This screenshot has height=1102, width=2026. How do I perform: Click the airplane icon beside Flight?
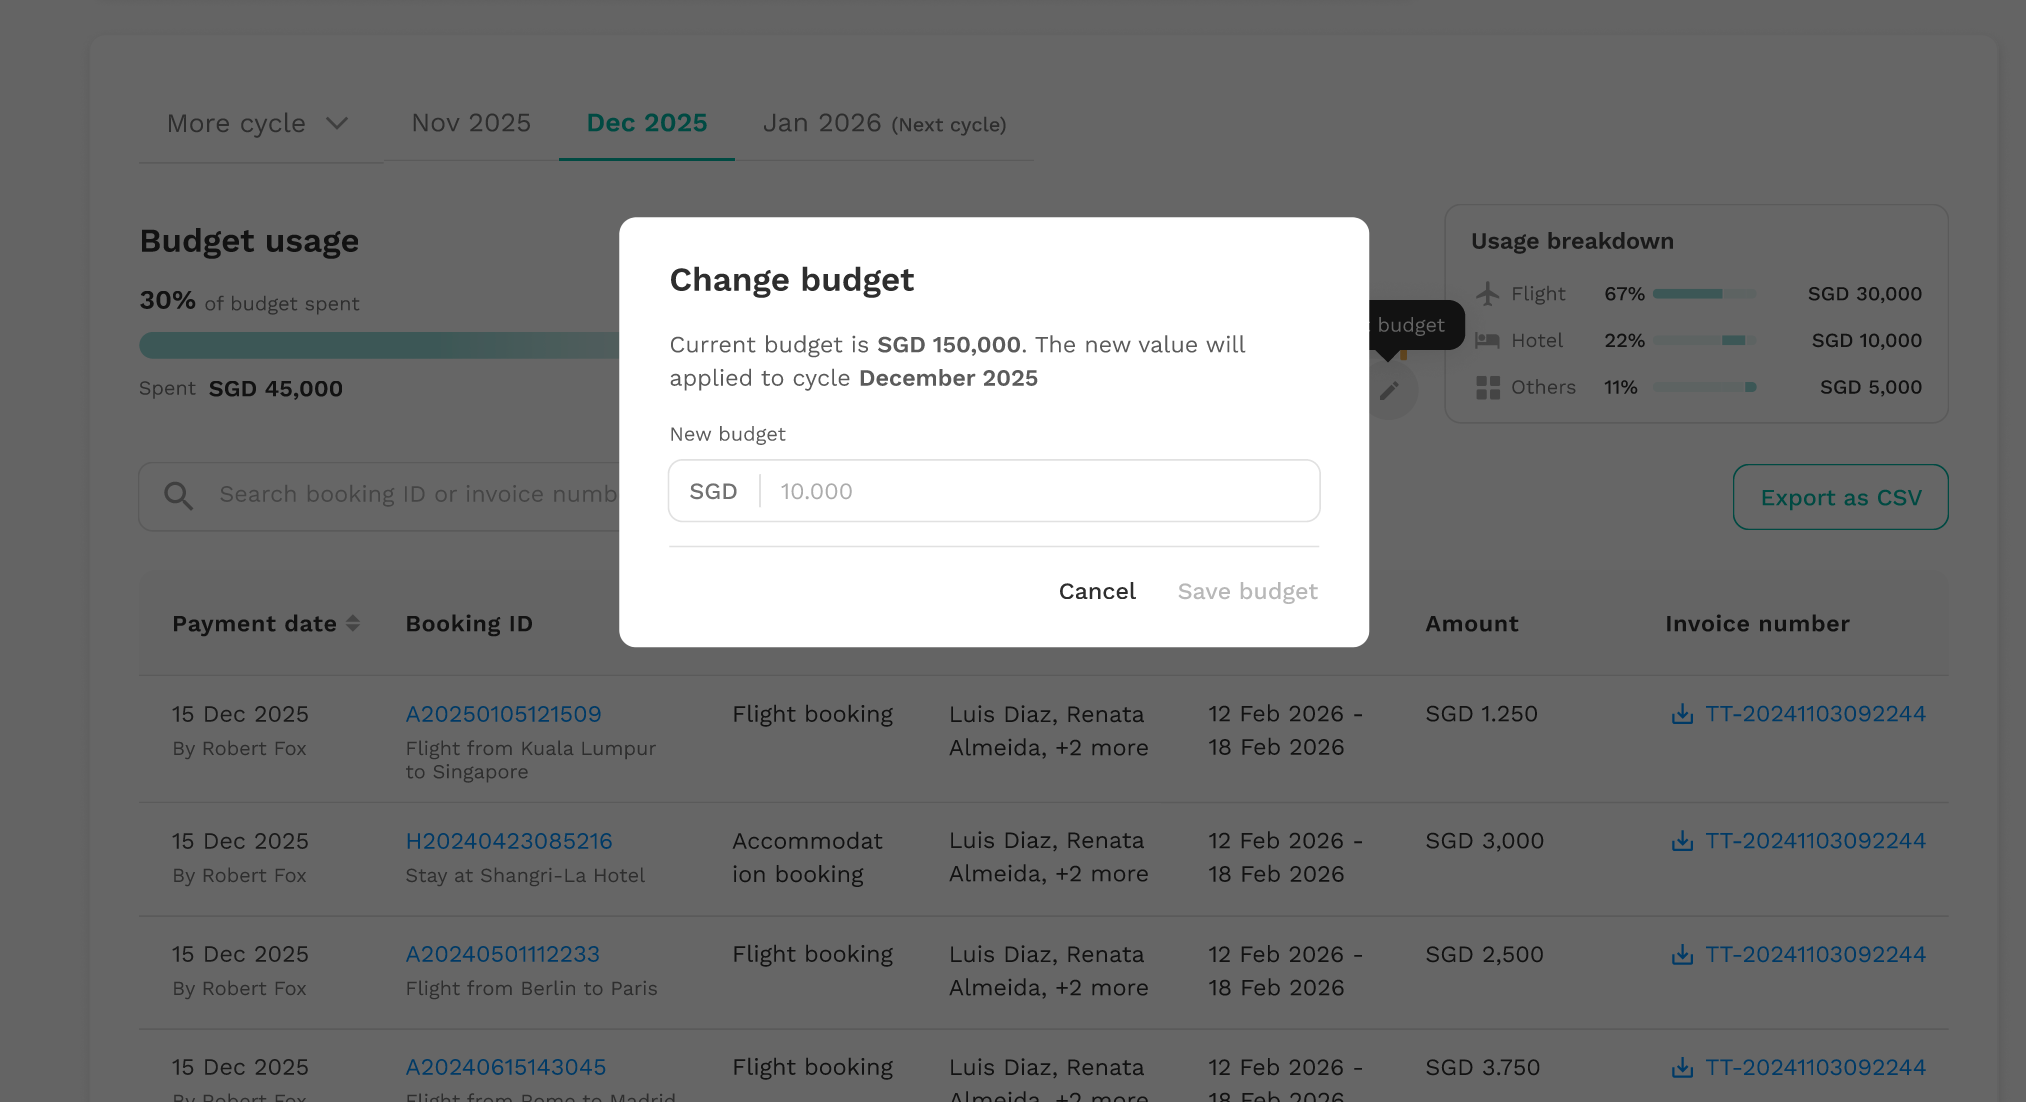(1488, 294)
